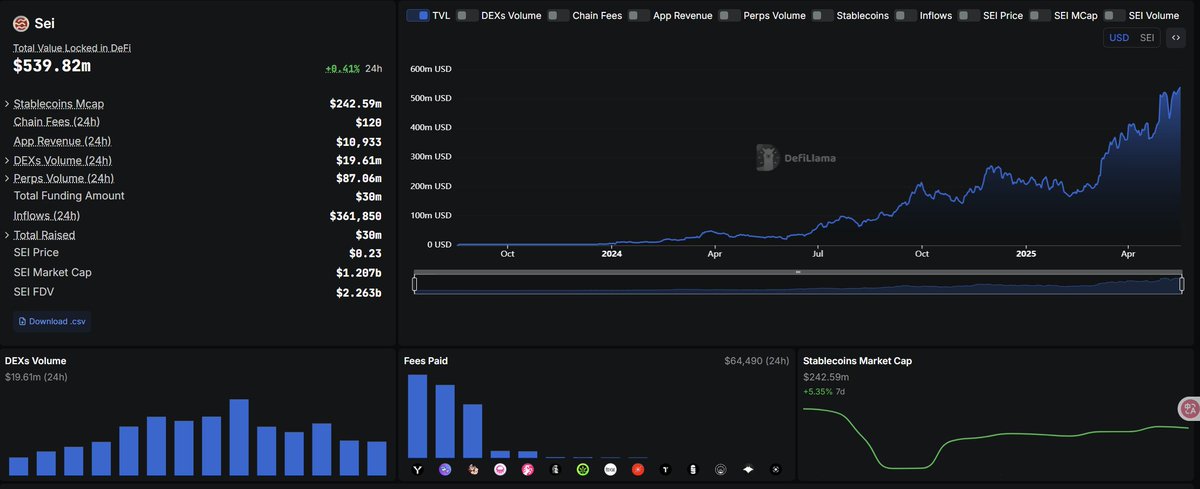Click the tallest bar in the Fees Paid chart
Viewport: 1200px width, 489px height.
[418, 416]
